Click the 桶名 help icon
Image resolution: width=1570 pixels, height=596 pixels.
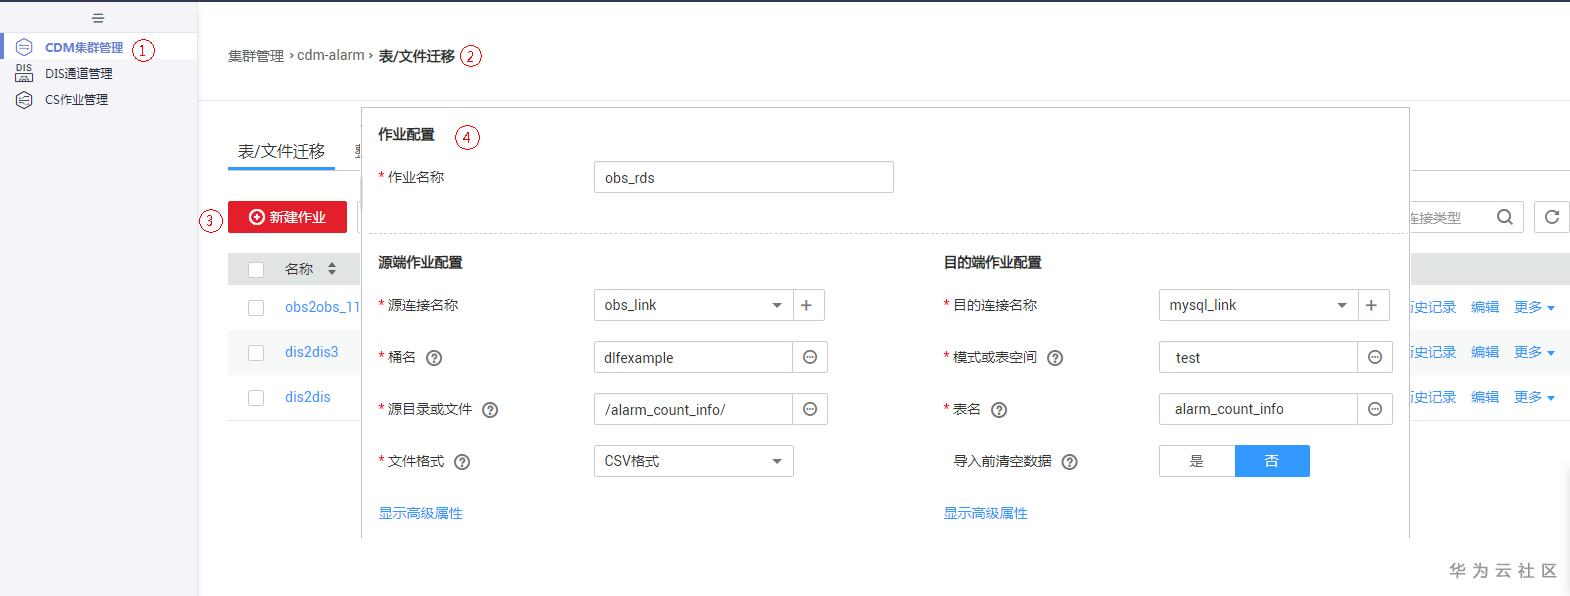tap(434, 358)
